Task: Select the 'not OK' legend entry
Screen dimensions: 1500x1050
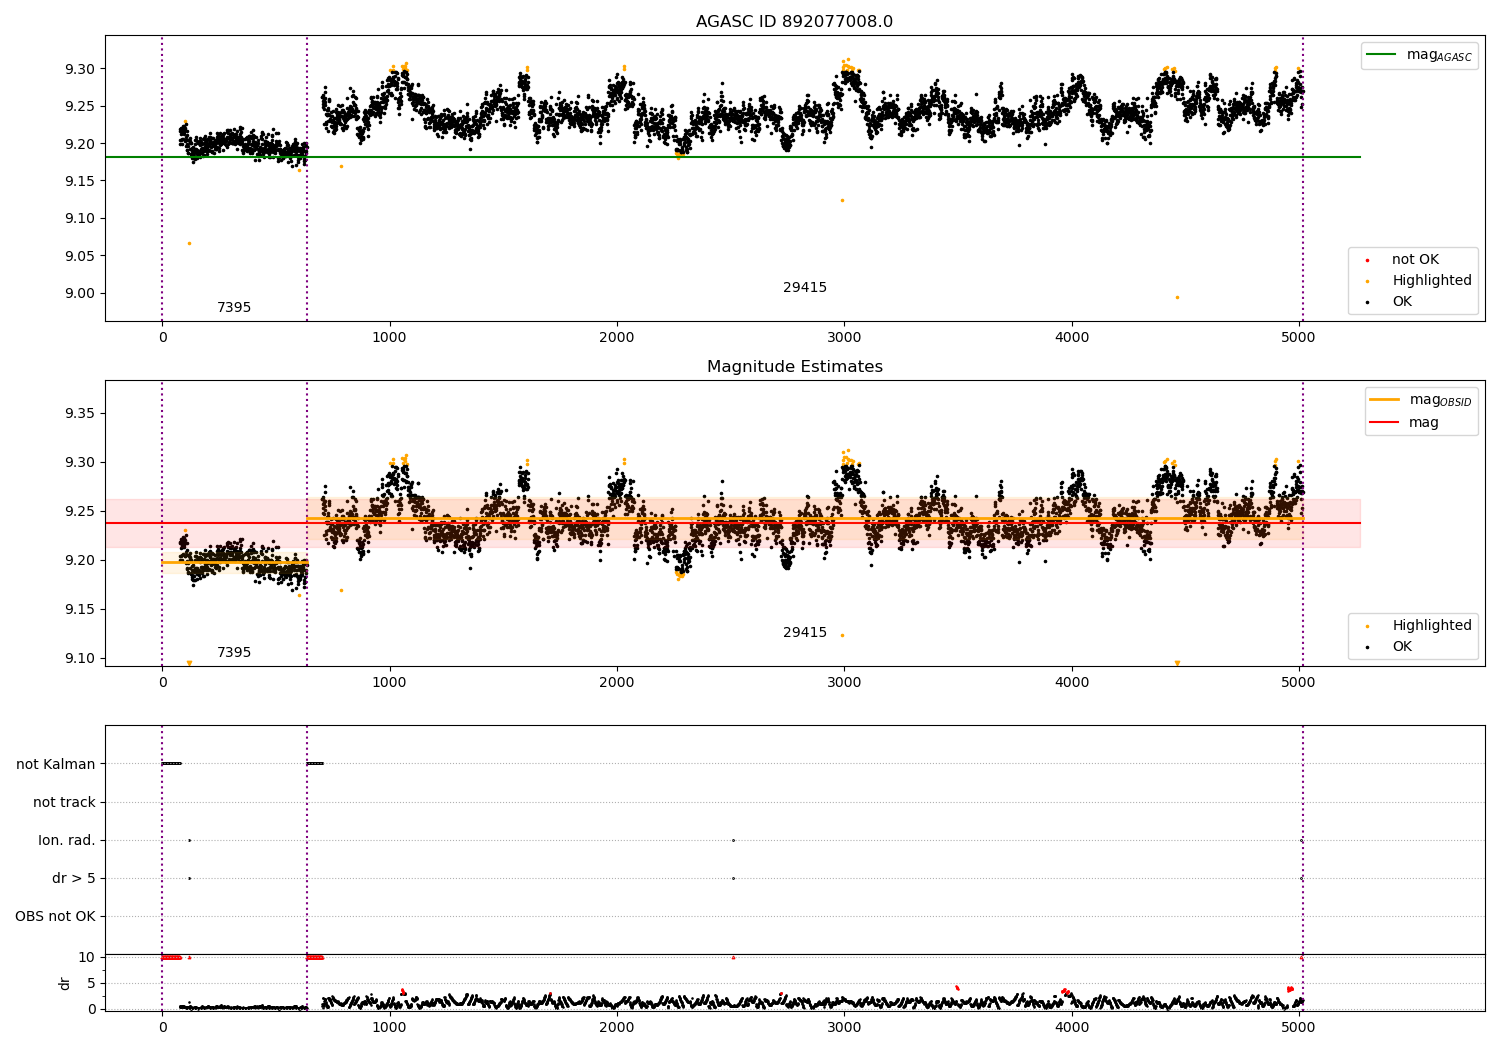Action: tap(1414, 260)
